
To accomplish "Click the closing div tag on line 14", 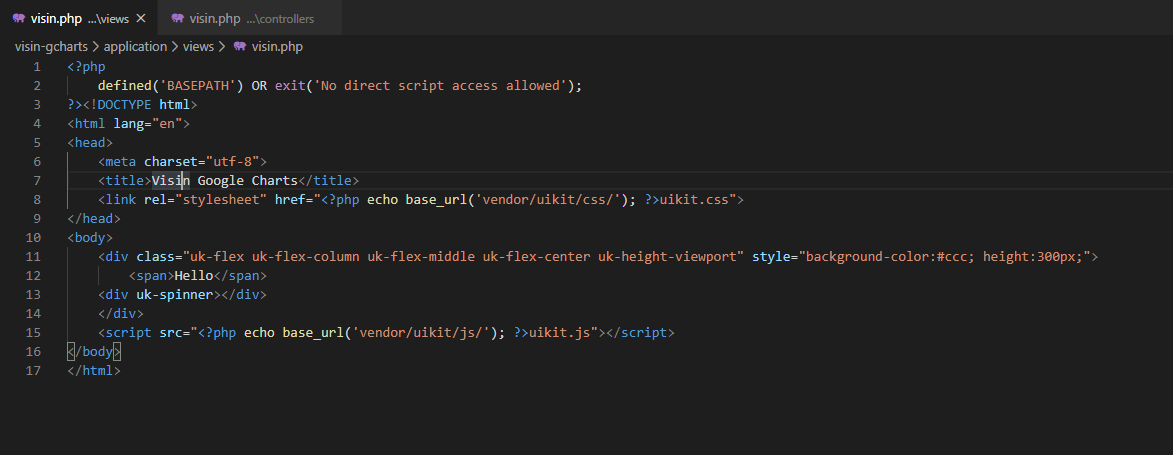I will 120,314.
